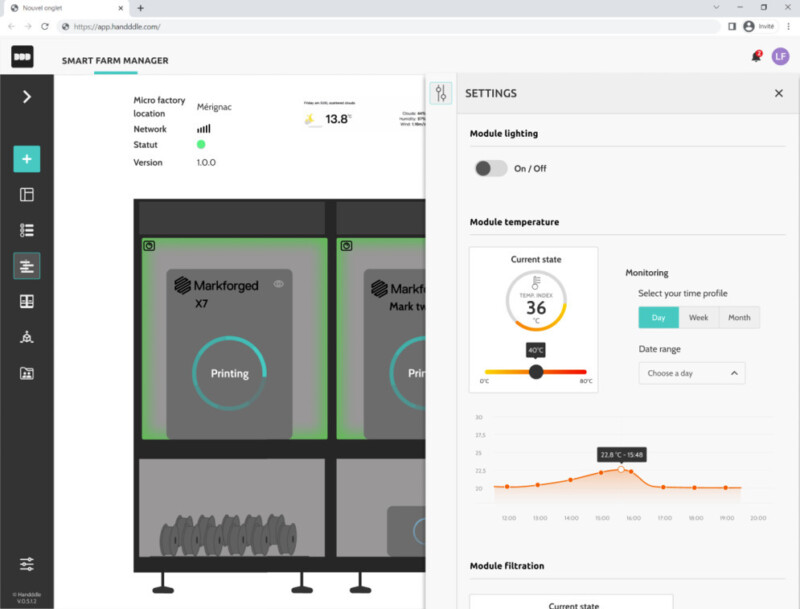Open the LF user avatar menu
The image size is (800, 609).
coord(780,57)
